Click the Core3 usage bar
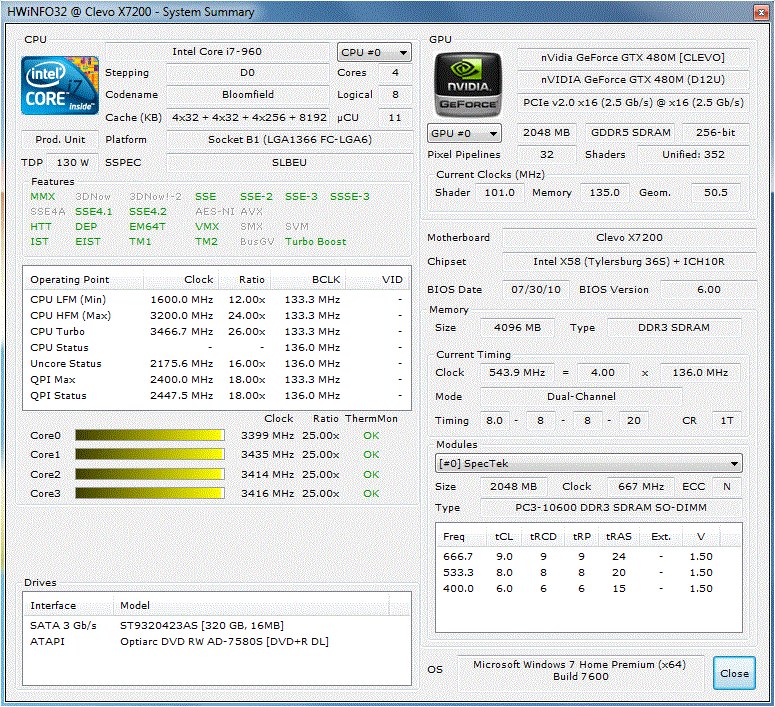The height and width of the screenshot is (707, 775). tap(150, 493)
